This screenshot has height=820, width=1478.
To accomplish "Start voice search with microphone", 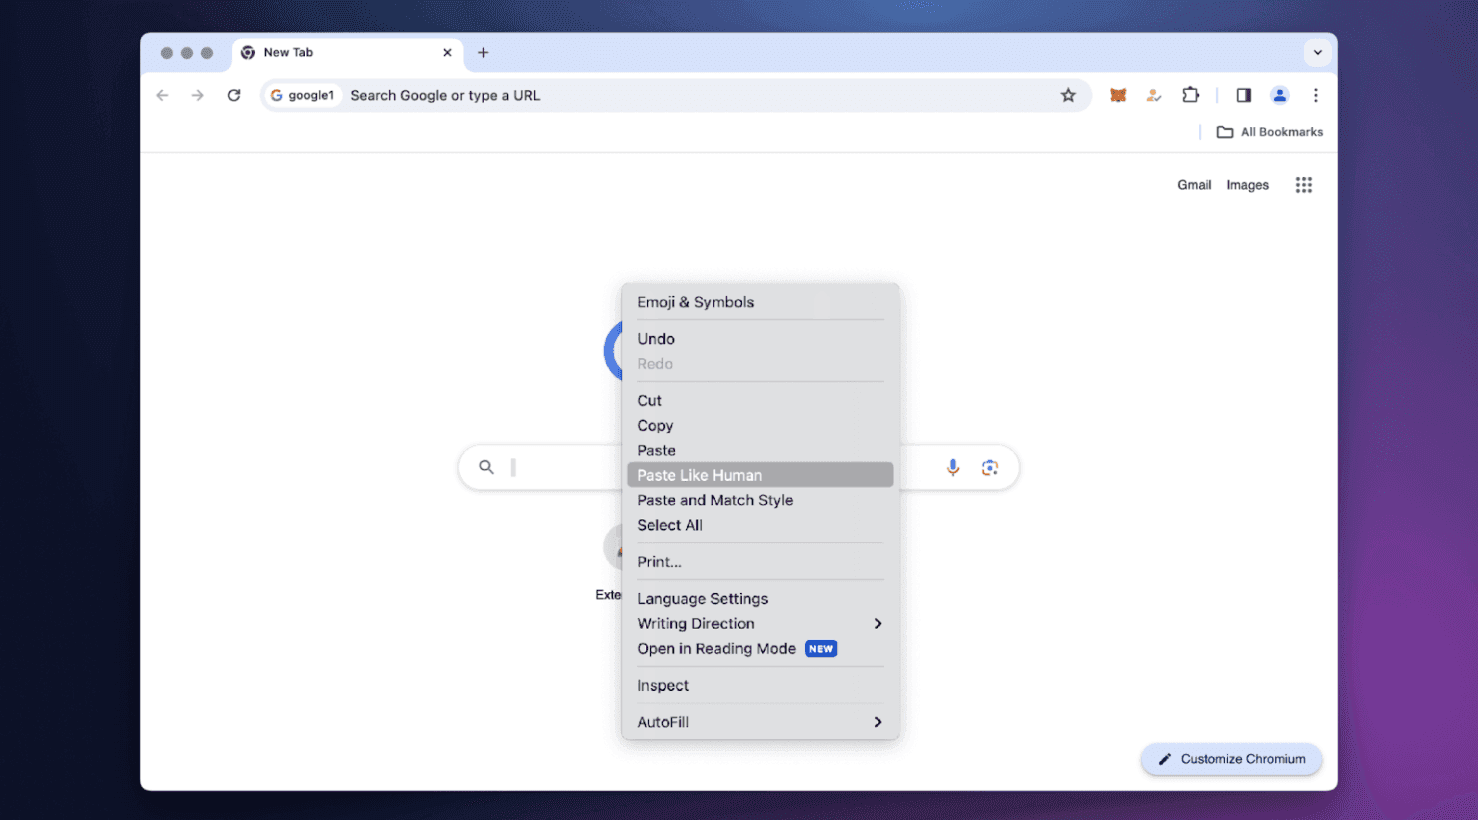I will [x=953, y=467].
